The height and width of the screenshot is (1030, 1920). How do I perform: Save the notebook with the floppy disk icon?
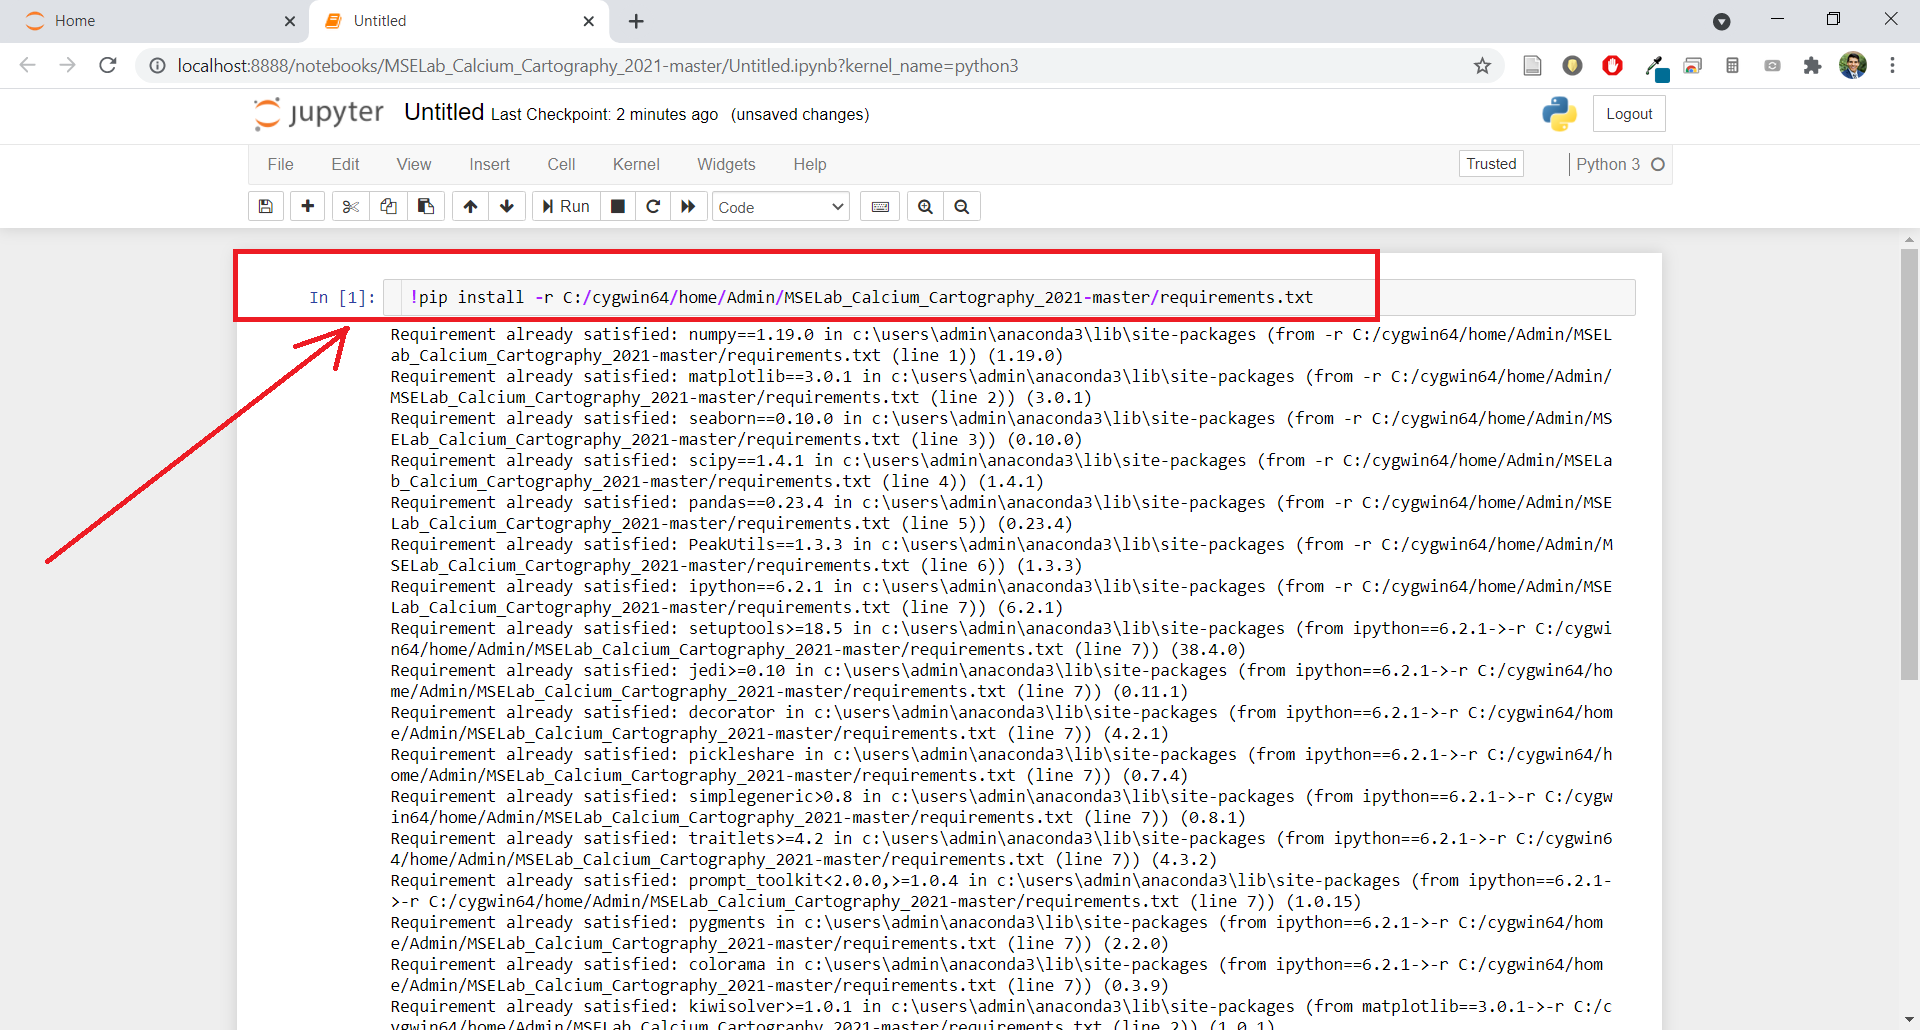click(266, 206)
